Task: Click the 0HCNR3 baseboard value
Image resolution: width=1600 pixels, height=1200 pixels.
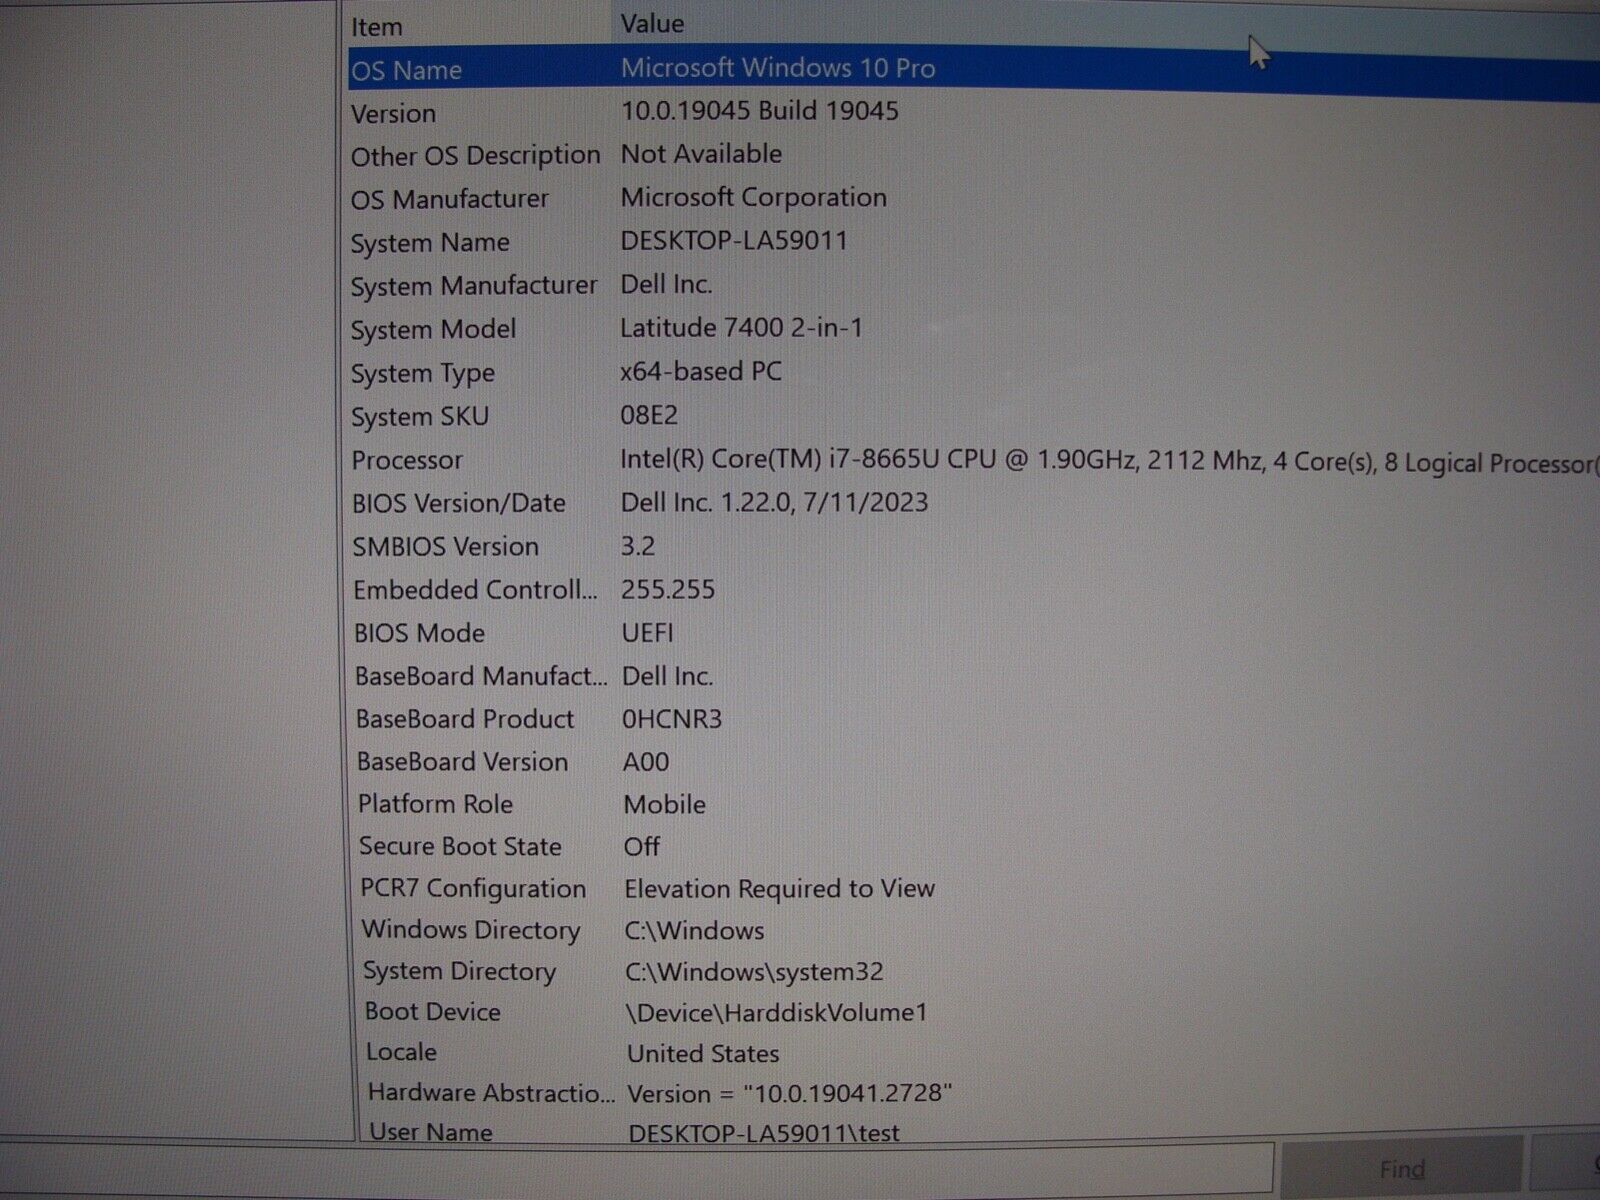Action: 672,719
